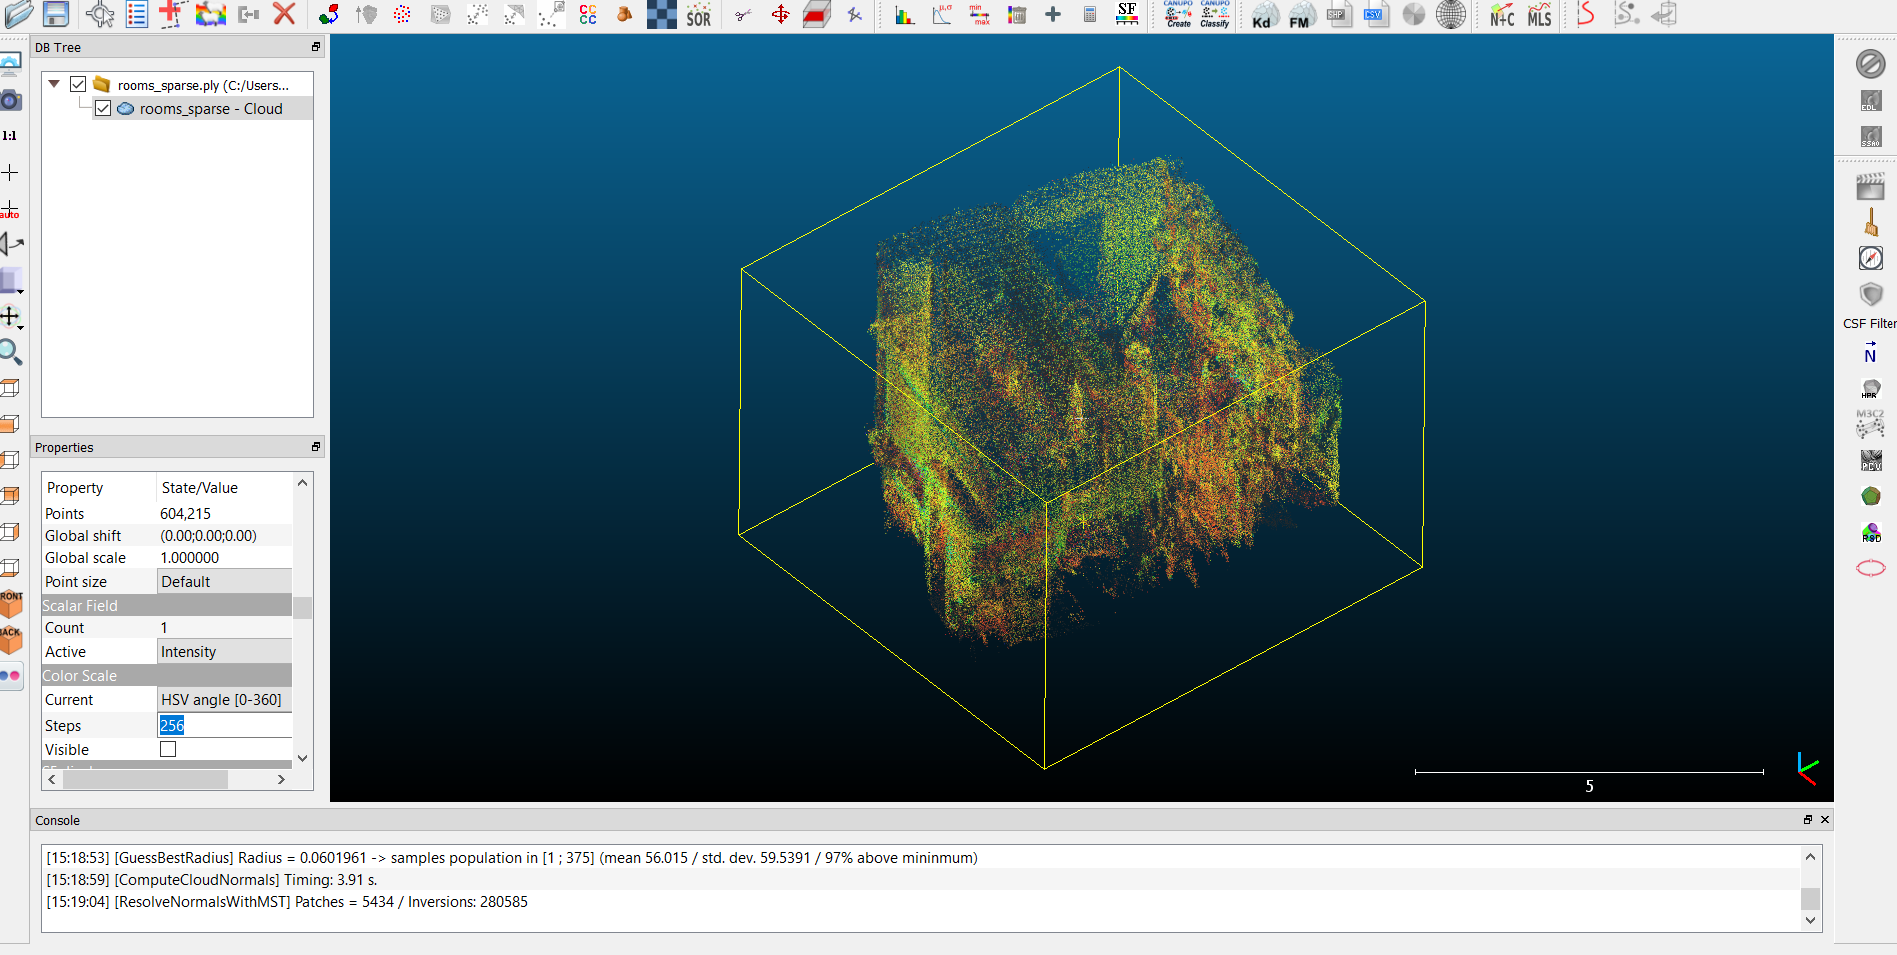Click the Console scroll down arrow

1810,920
